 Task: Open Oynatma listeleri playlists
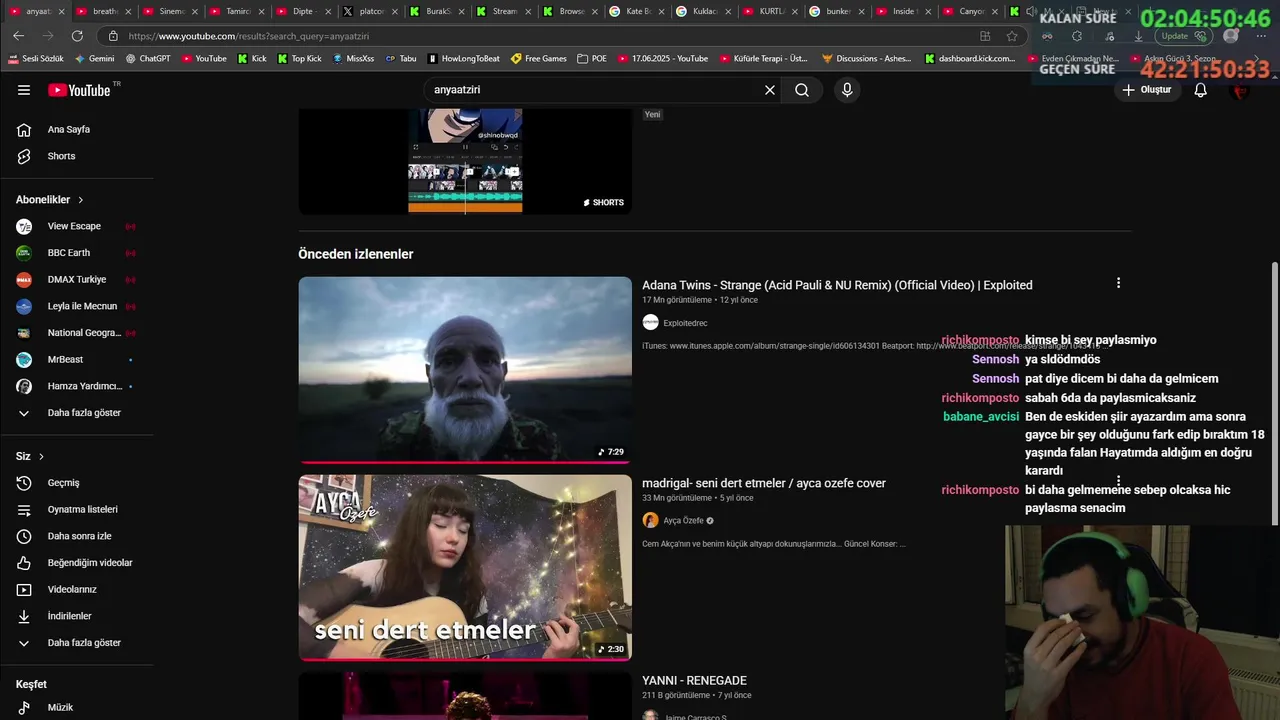pyautogui.click(x=77, y=509)
